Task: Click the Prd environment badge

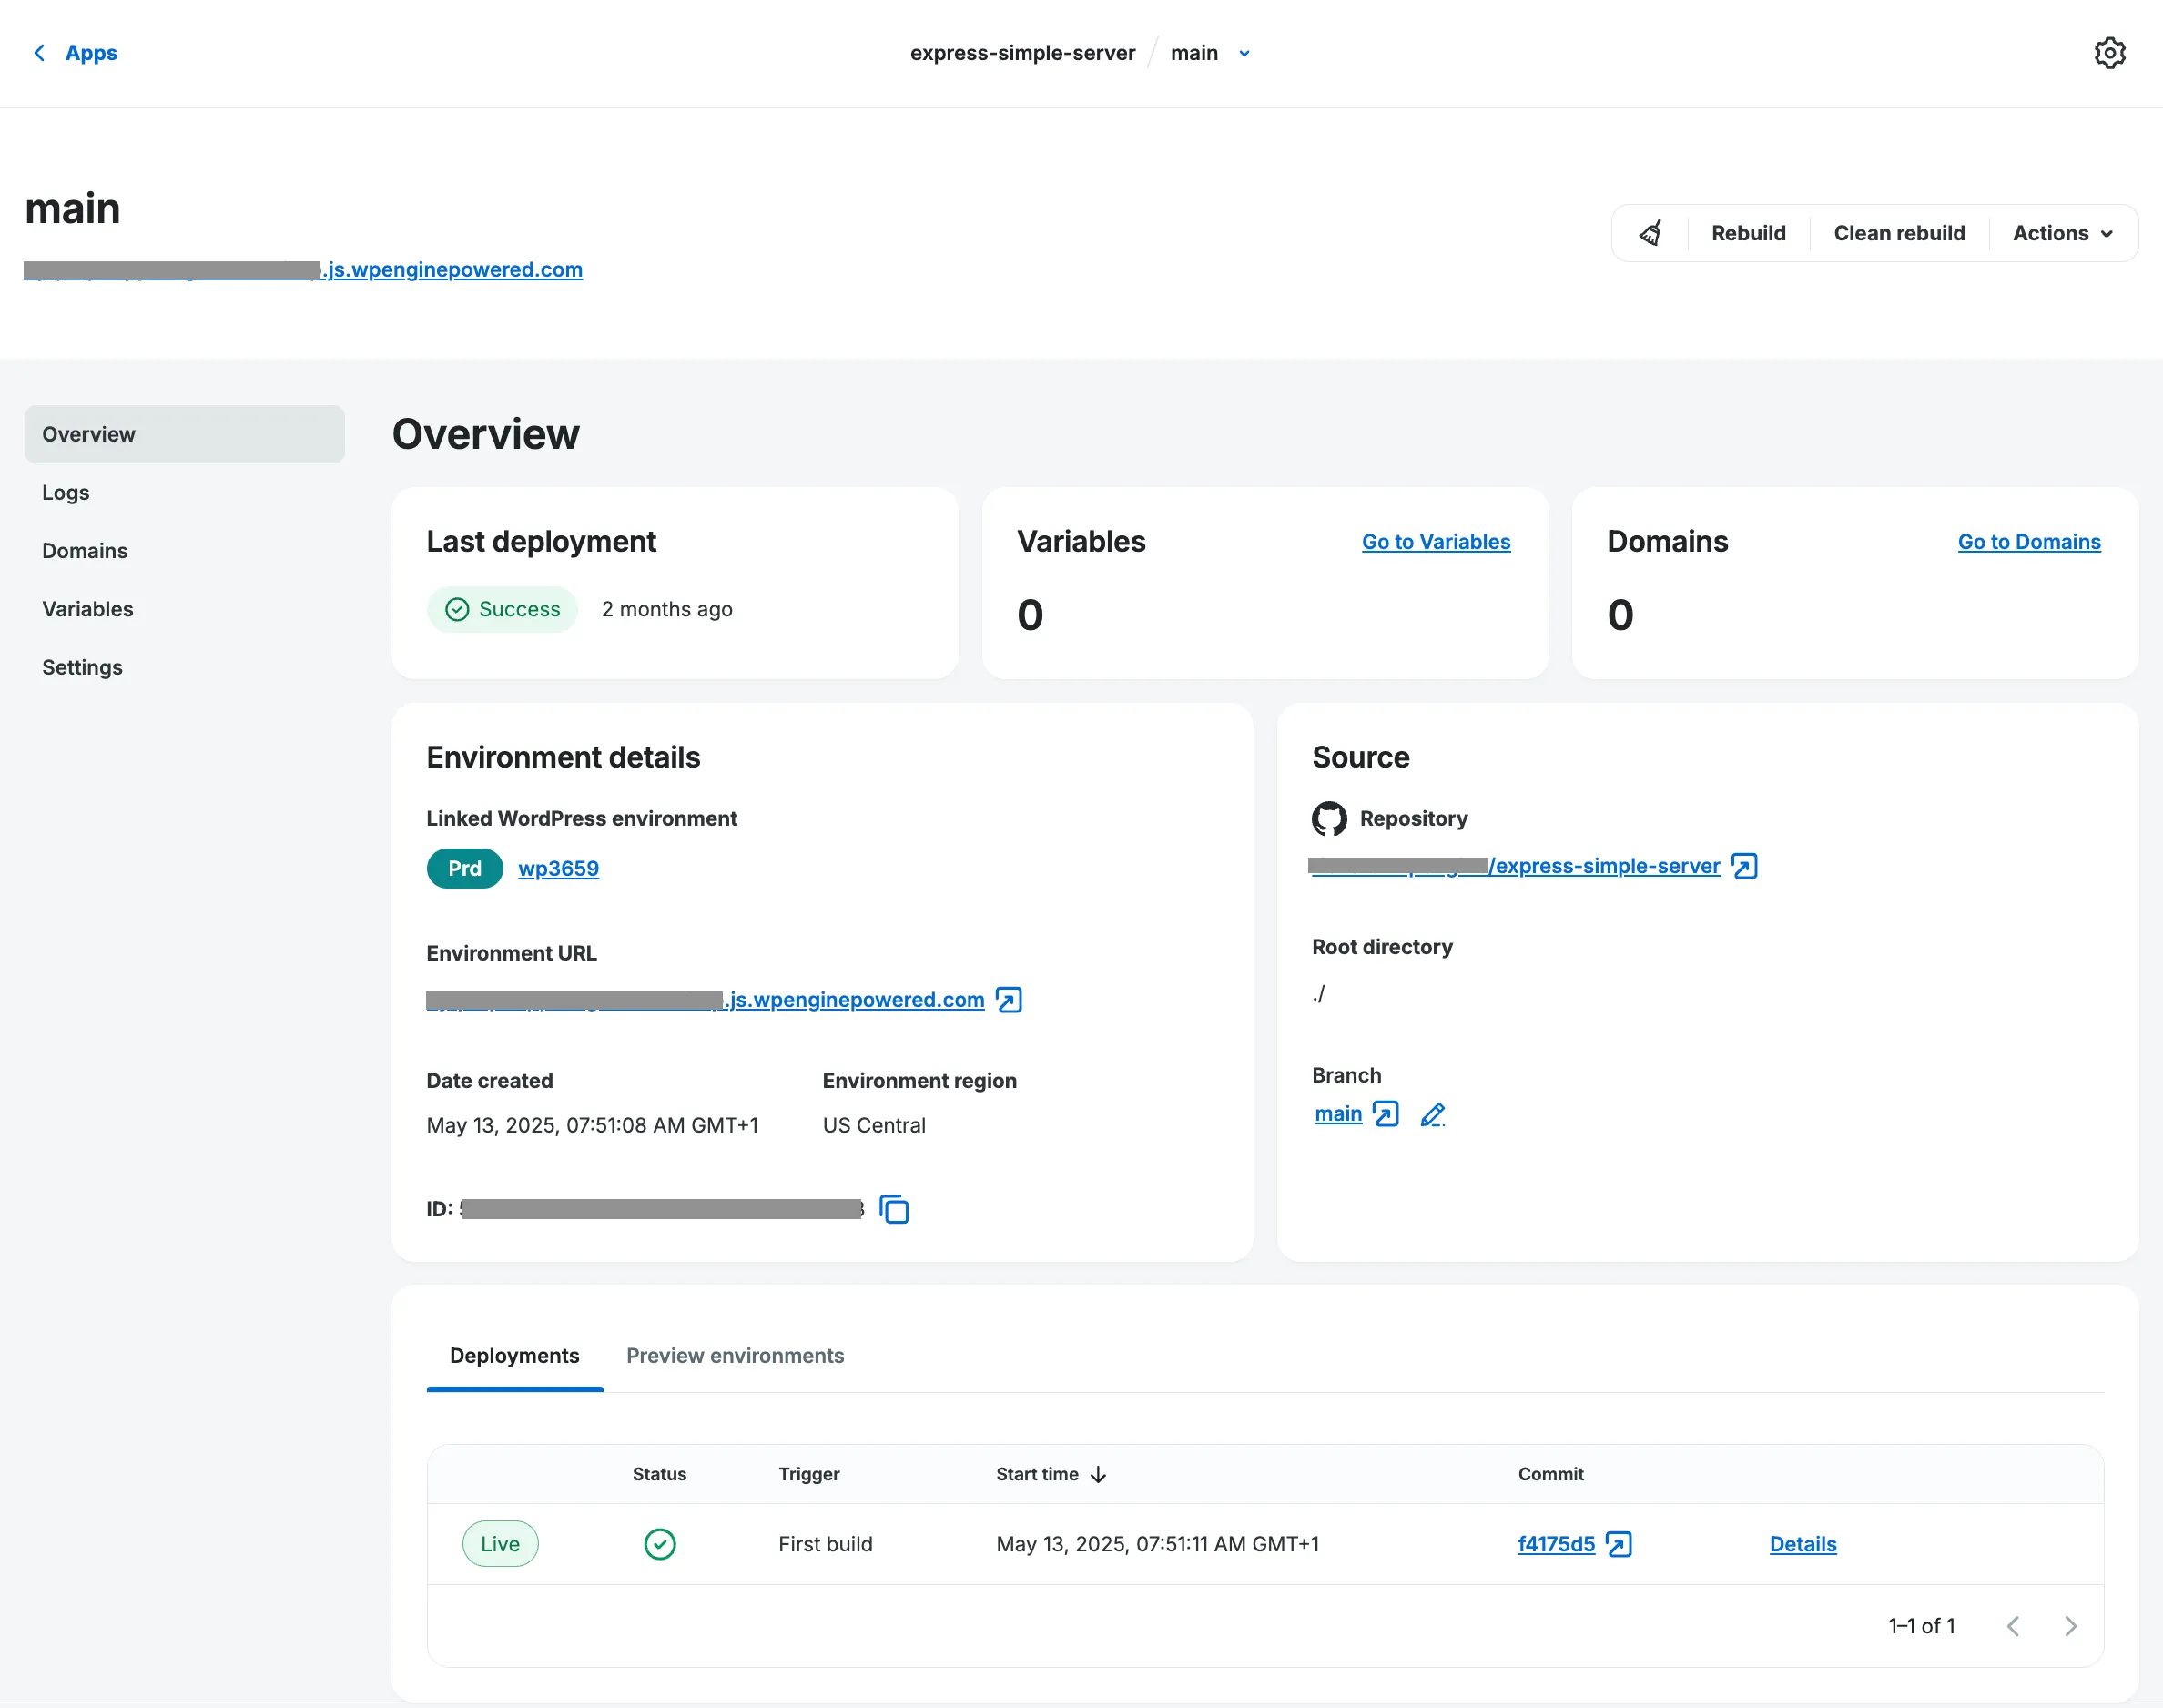Action: [464, 868]
